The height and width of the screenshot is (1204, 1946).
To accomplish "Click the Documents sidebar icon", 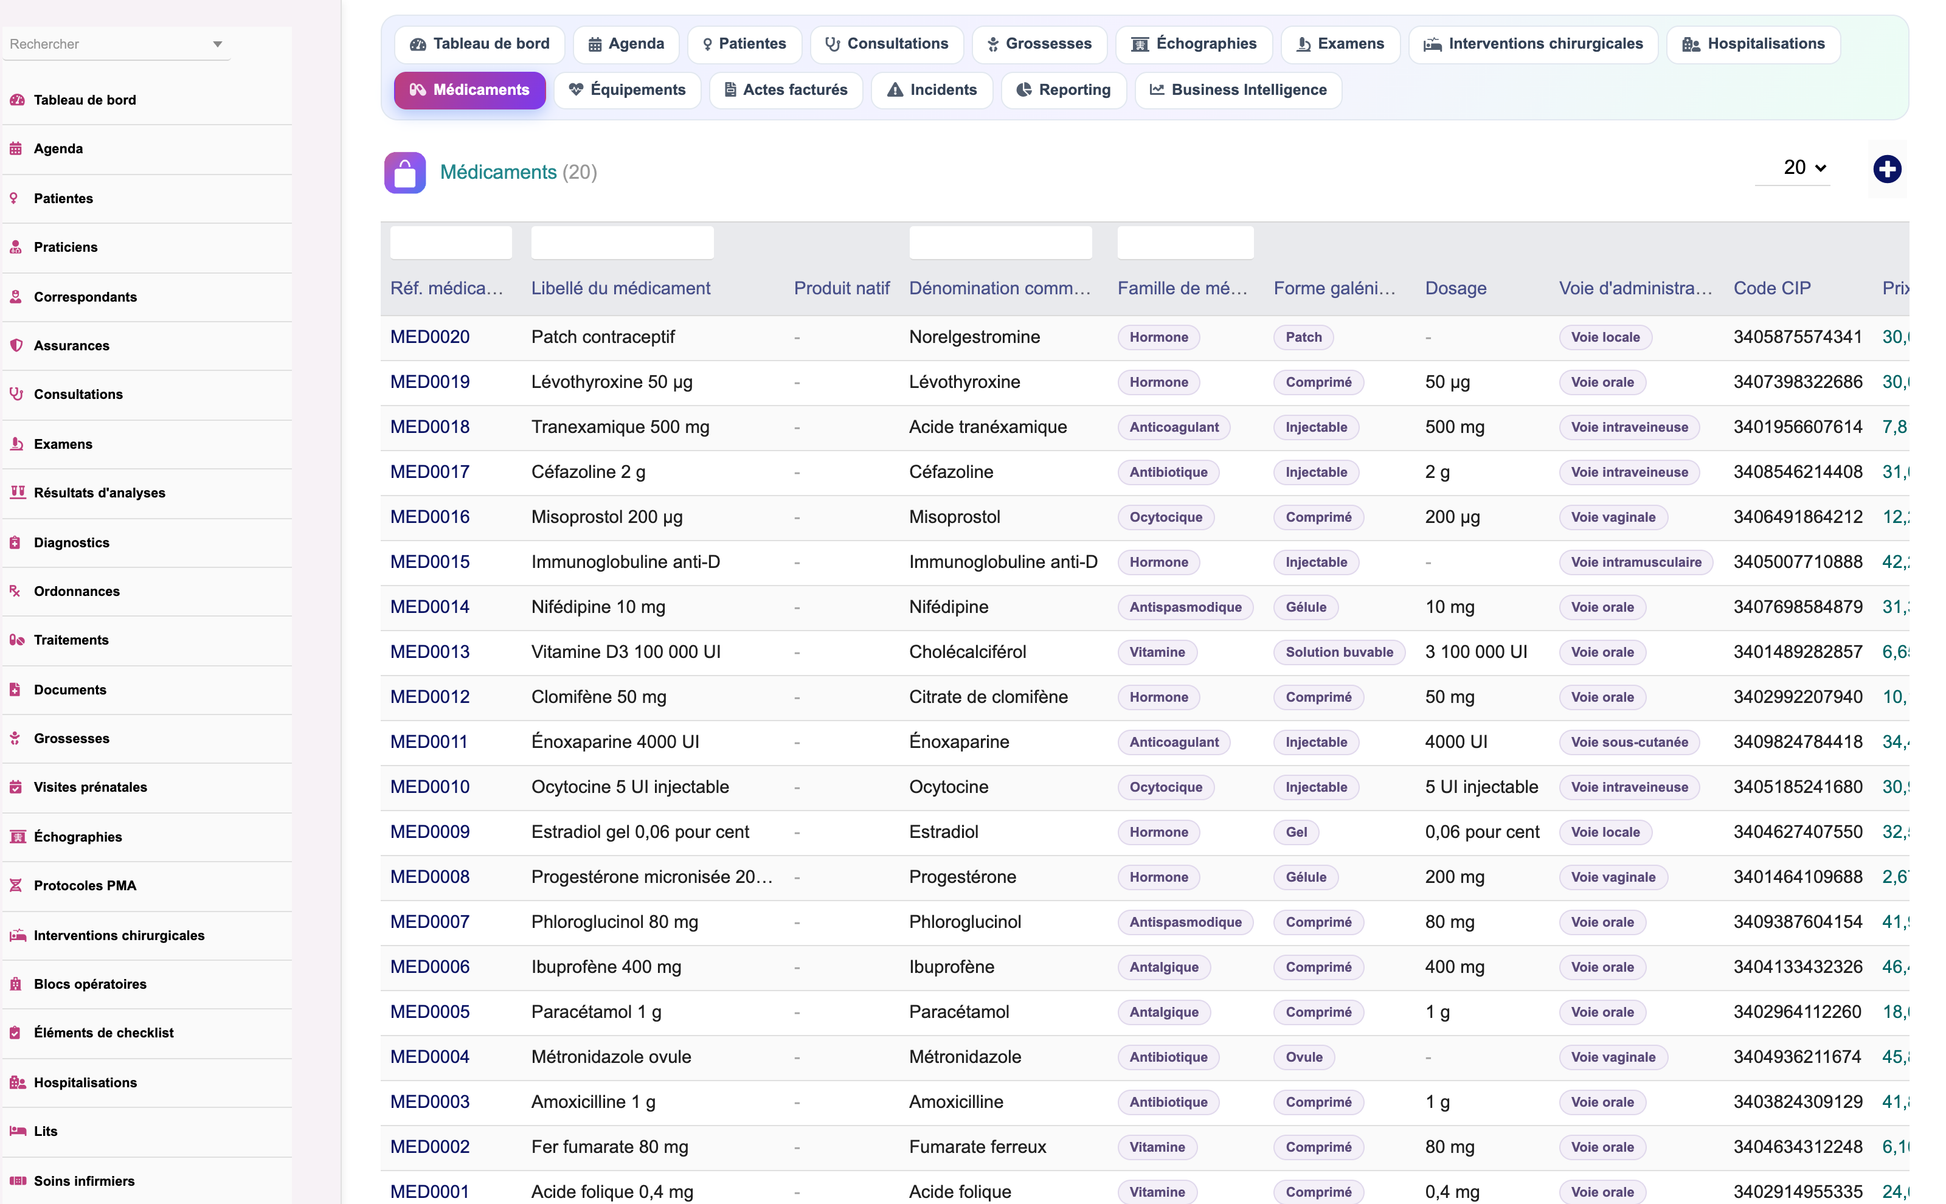I will (15, 690).
